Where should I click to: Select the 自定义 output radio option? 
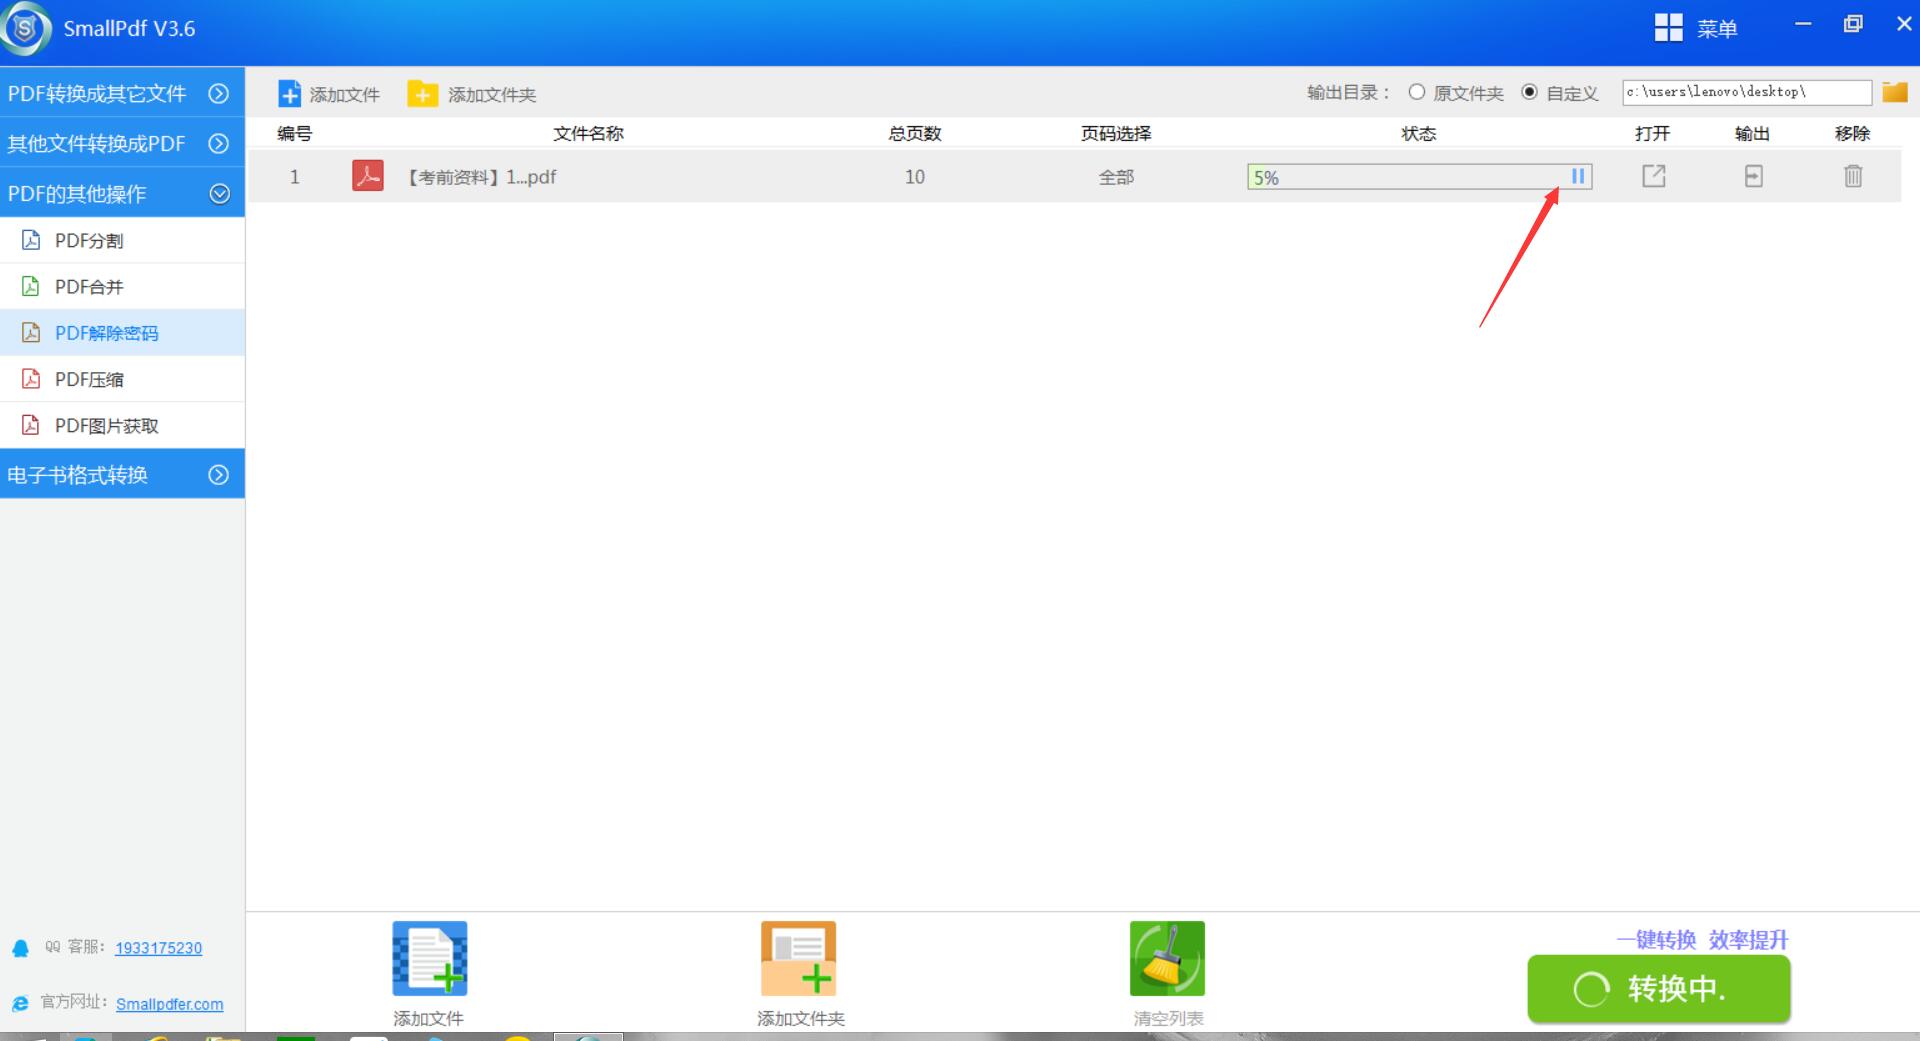(x=1529, y=92)
